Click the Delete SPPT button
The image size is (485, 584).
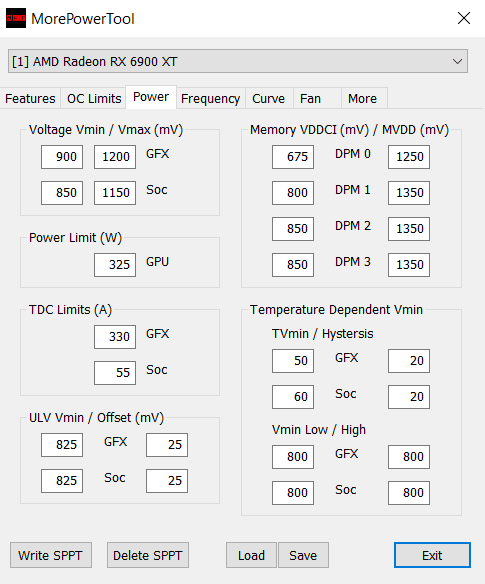[148, 555]
